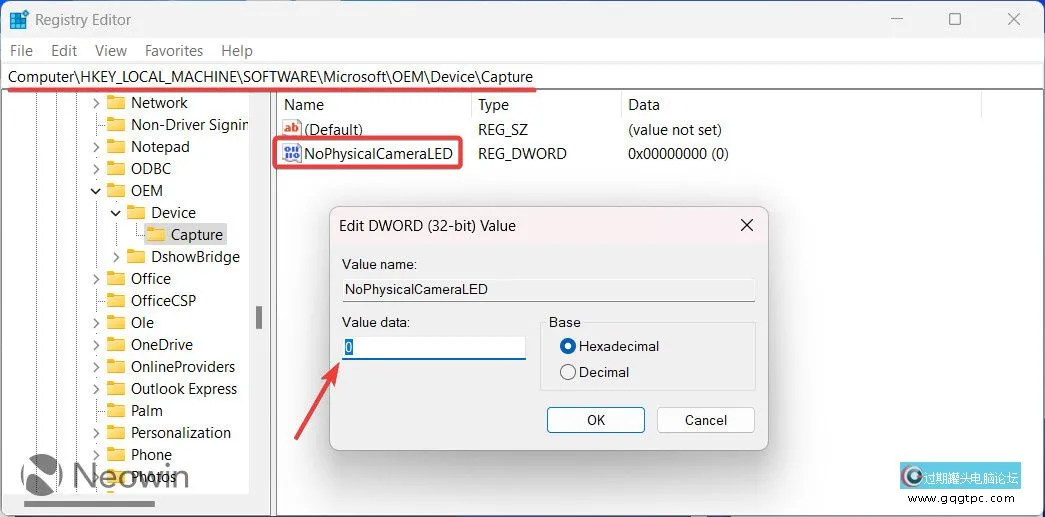Select the Decimal base radio button
Viewport: 1045px width, 517px height.
click(568, 372)
